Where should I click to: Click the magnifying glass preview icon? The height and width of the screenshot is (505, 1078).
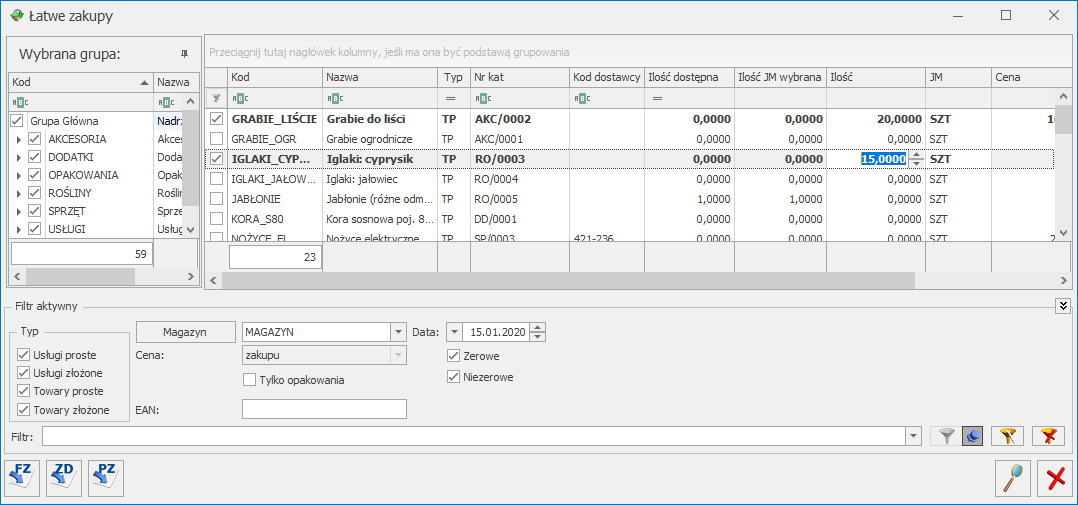(x=1013, y=478)
